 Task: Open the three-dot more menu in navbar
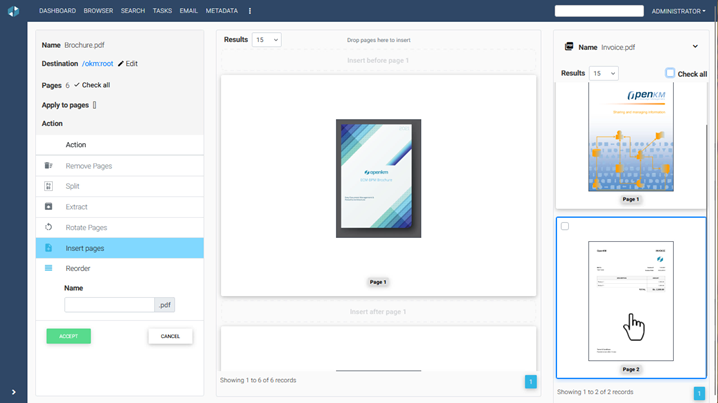pyautogui.click(x=250, y=11)
